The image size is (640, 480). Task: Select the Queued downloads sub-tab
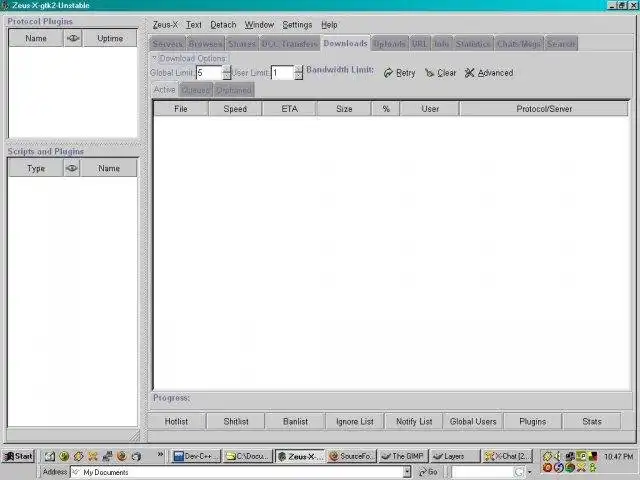pos(196,90)
